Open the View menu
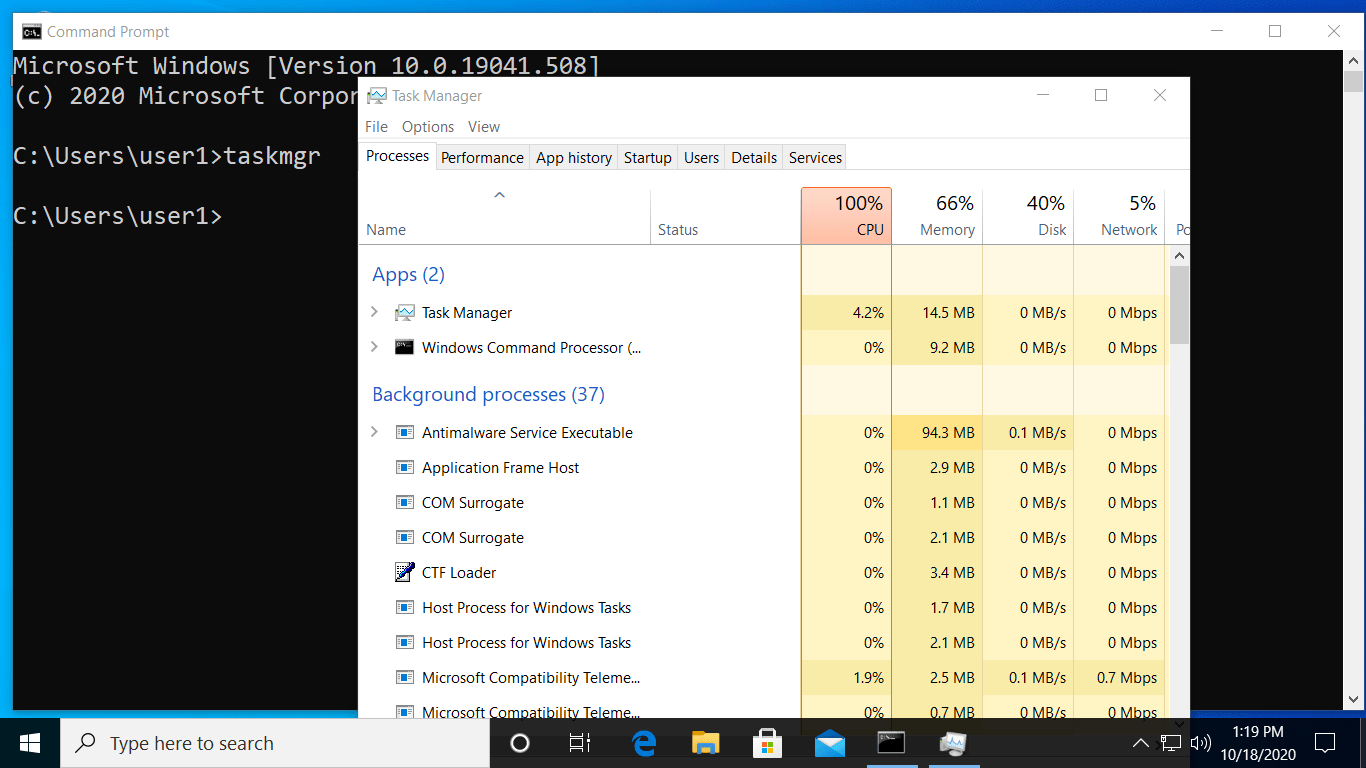 coord(483,126)
